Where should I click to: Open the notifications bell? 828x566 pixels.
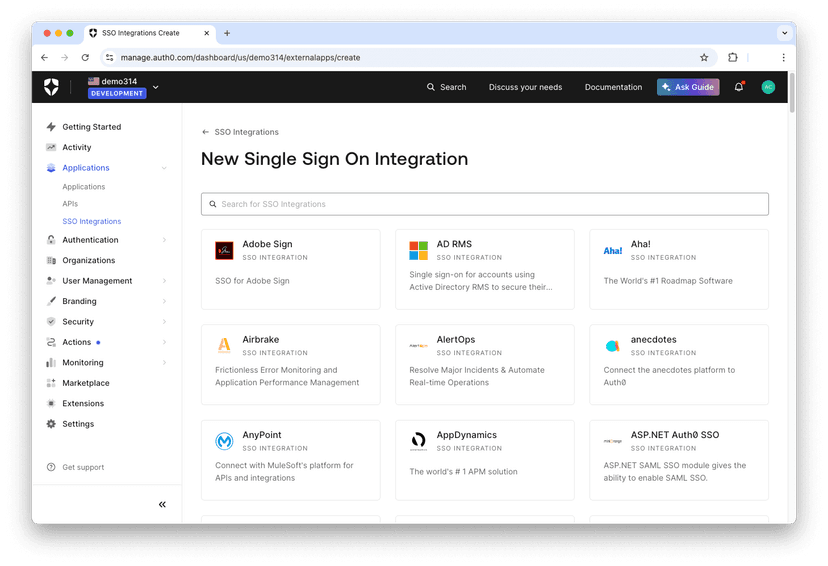coord(739,87)
